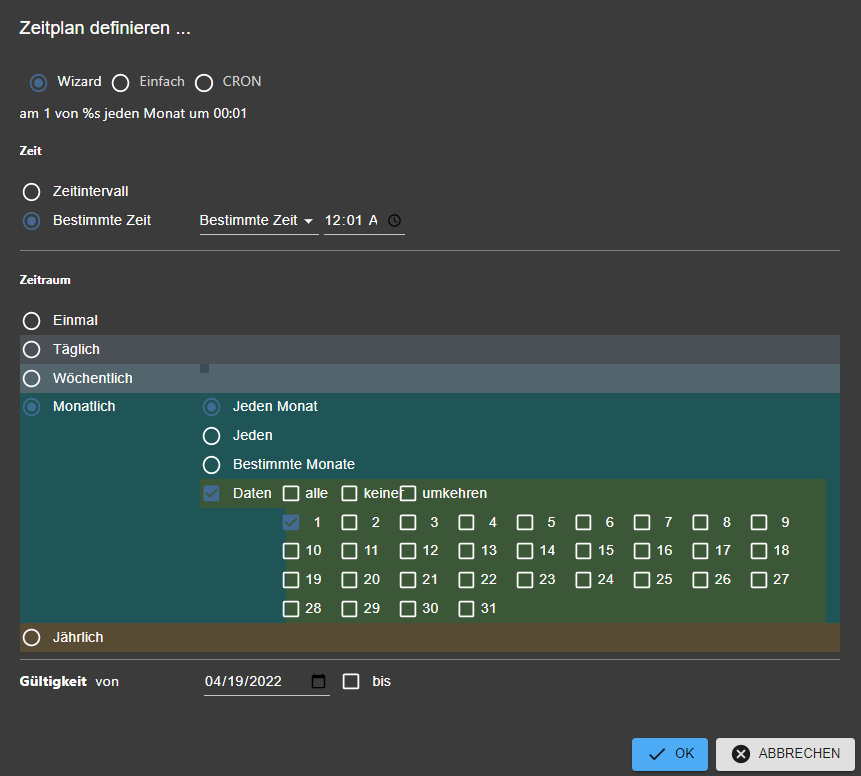The width and height of the screenshot is (861, 776).
Task: Open the calendar picker for Gültigkeit date
Action: (x=319, y=681)
